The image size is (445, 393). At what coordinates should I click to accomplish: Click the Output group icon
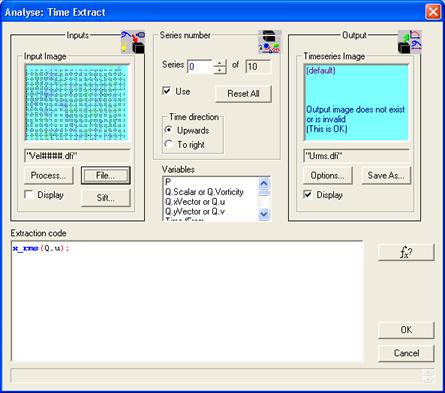(410, 42)
